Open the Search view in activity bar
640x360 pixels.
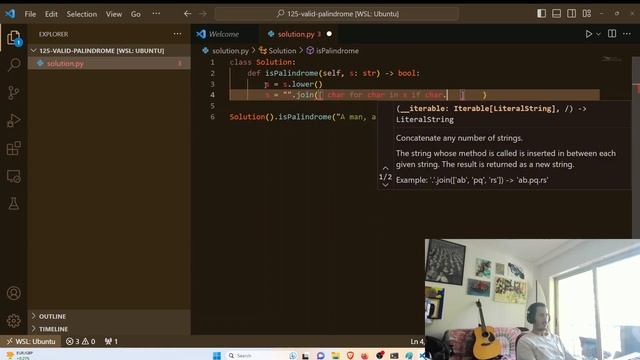click(x=14, y=64)
